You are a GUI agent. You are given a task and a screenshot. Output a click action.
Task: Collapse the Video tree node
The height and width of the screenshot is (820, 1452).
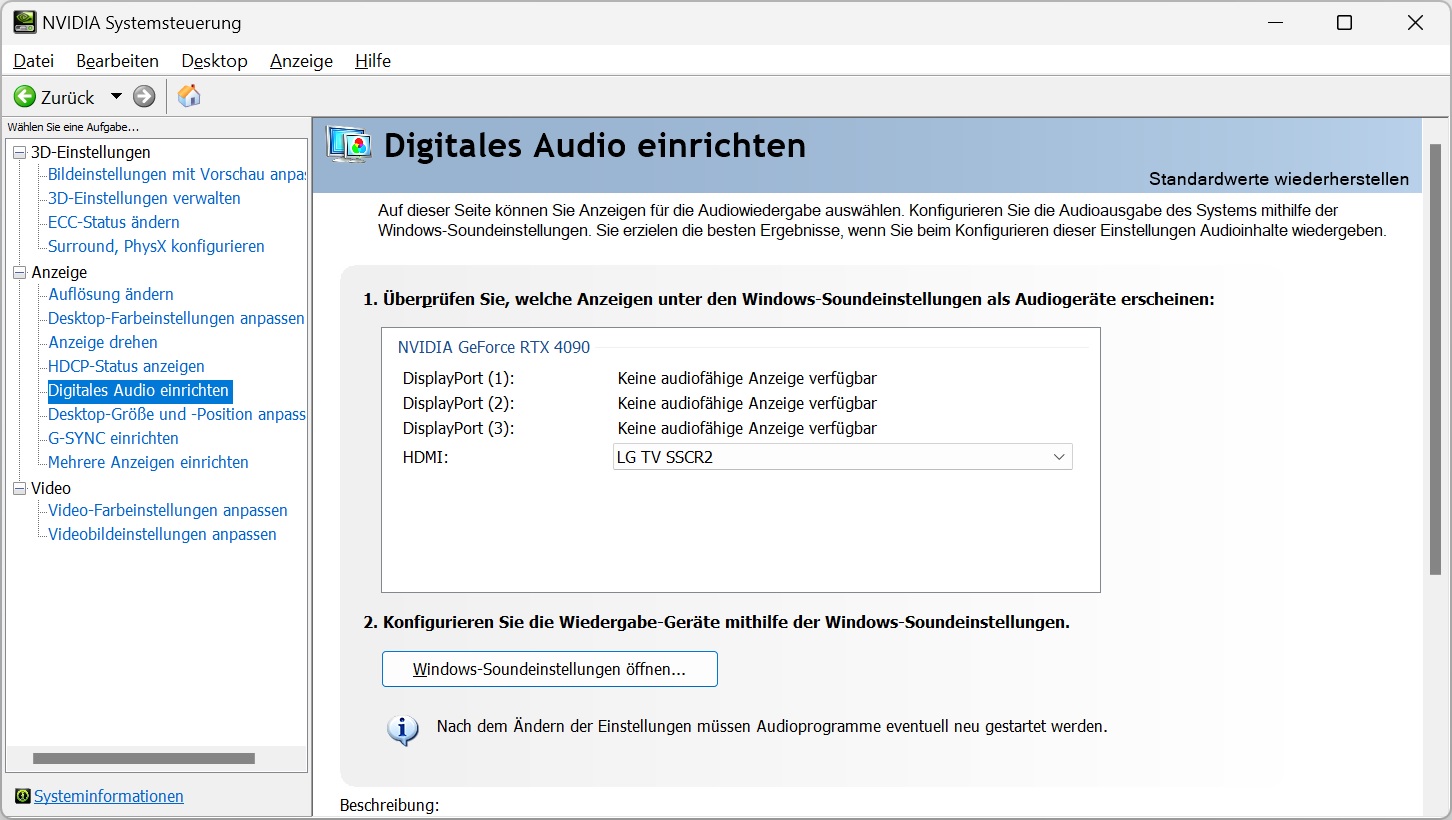(20, 488)
